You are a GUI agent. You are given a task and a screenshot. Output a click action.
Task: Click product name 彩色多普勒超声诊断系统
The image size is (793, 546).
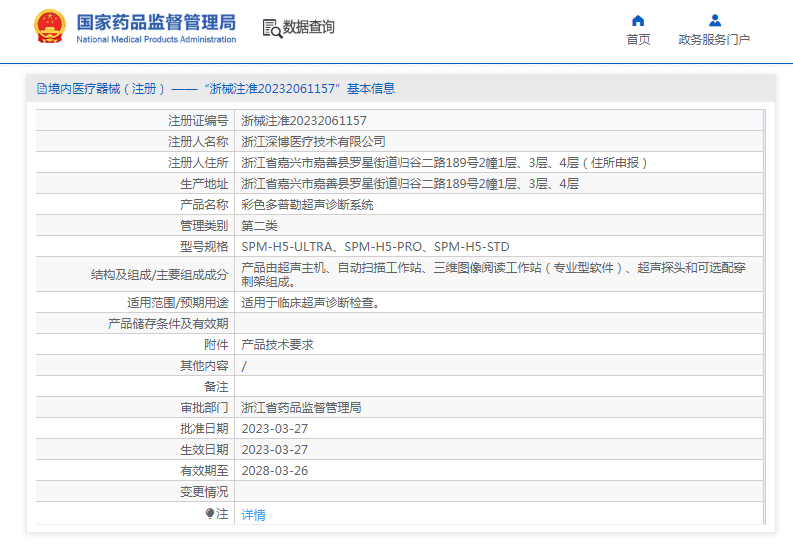[307, 204]
